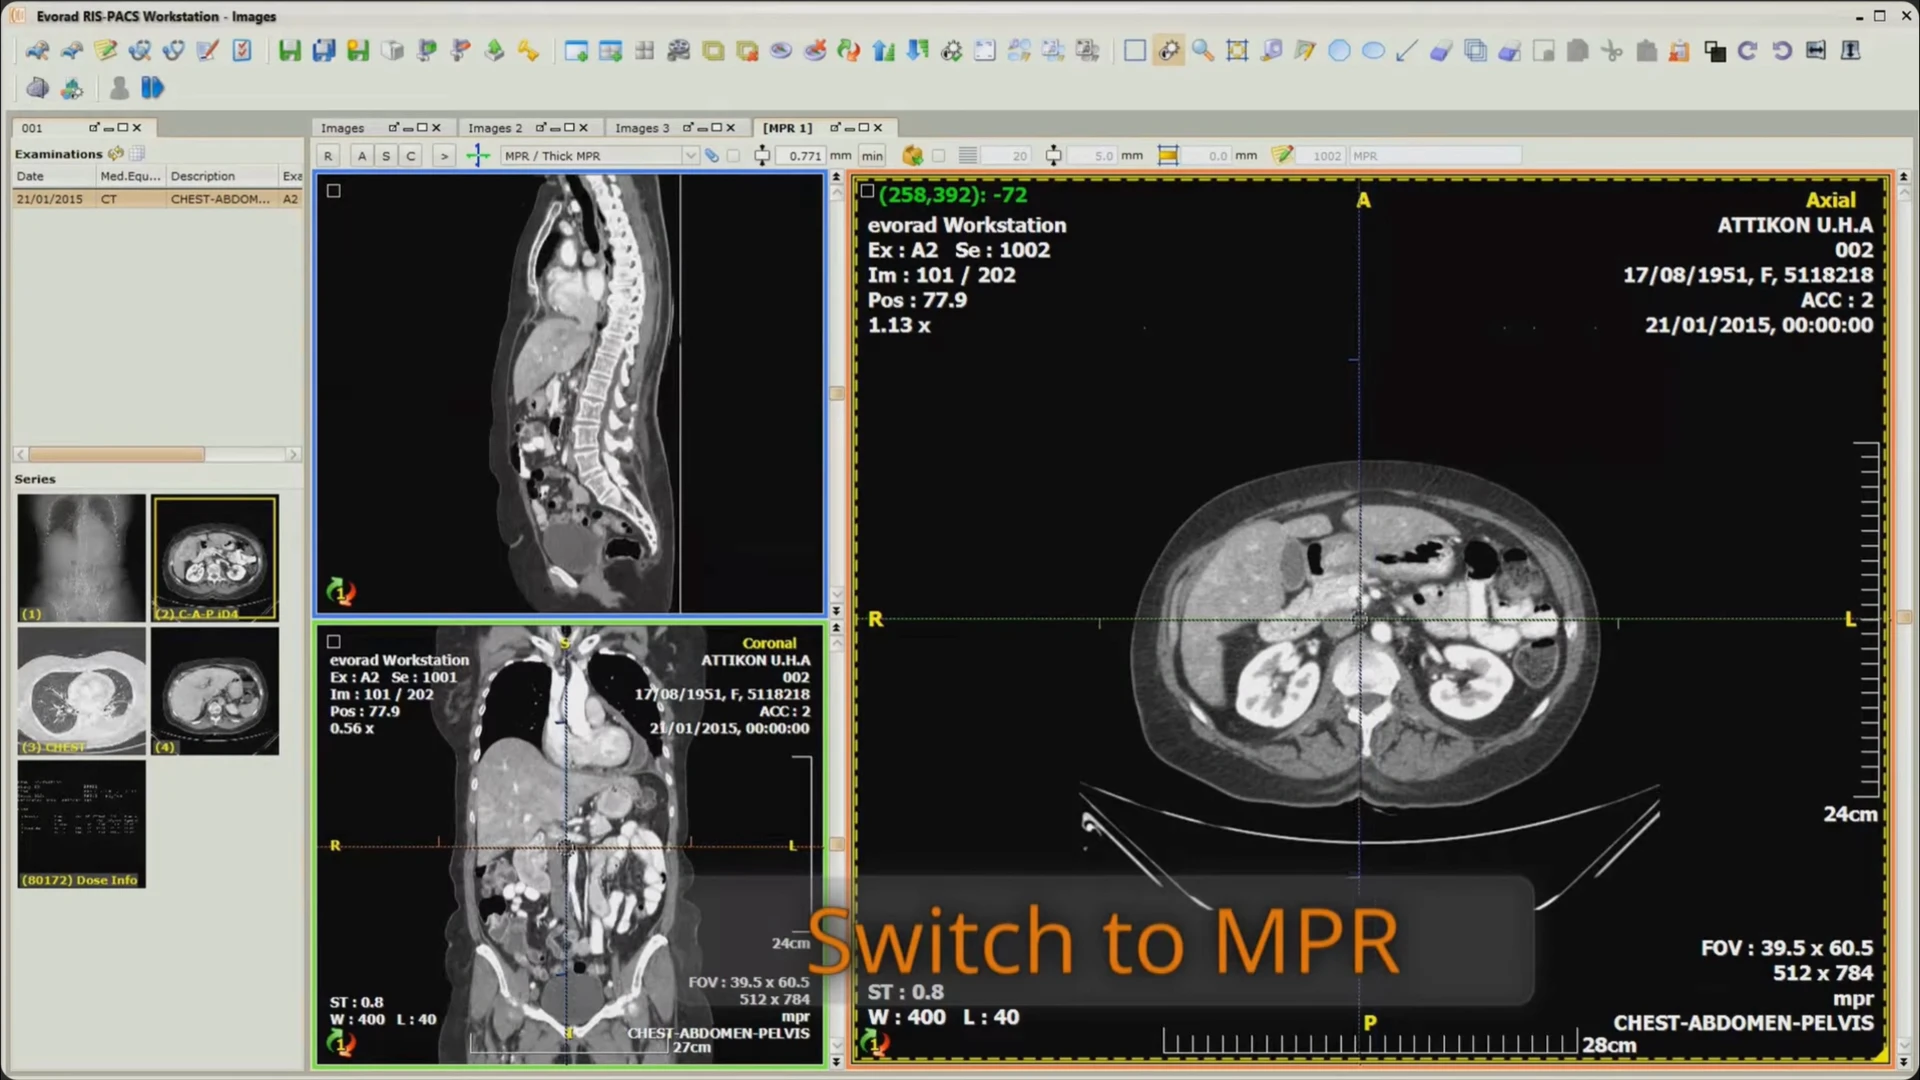Check the coronal viewport selection box

[334, 642]
